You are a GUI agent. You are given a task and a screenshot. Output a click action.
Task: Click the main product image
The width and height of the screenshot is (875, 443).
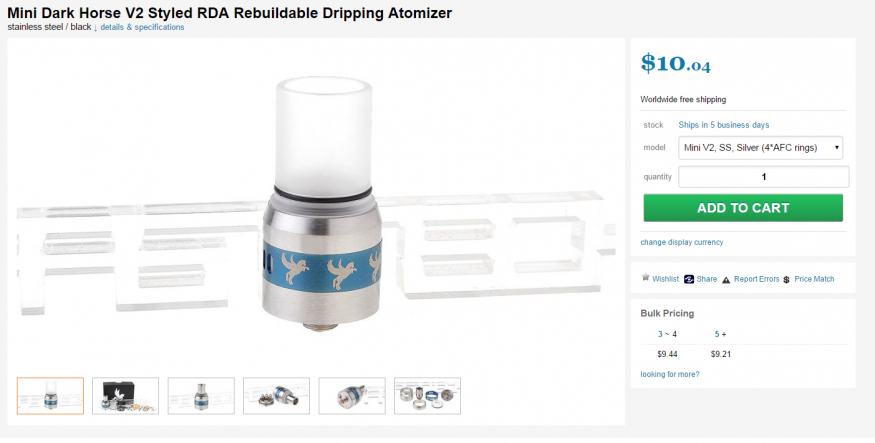click(316, 204)
